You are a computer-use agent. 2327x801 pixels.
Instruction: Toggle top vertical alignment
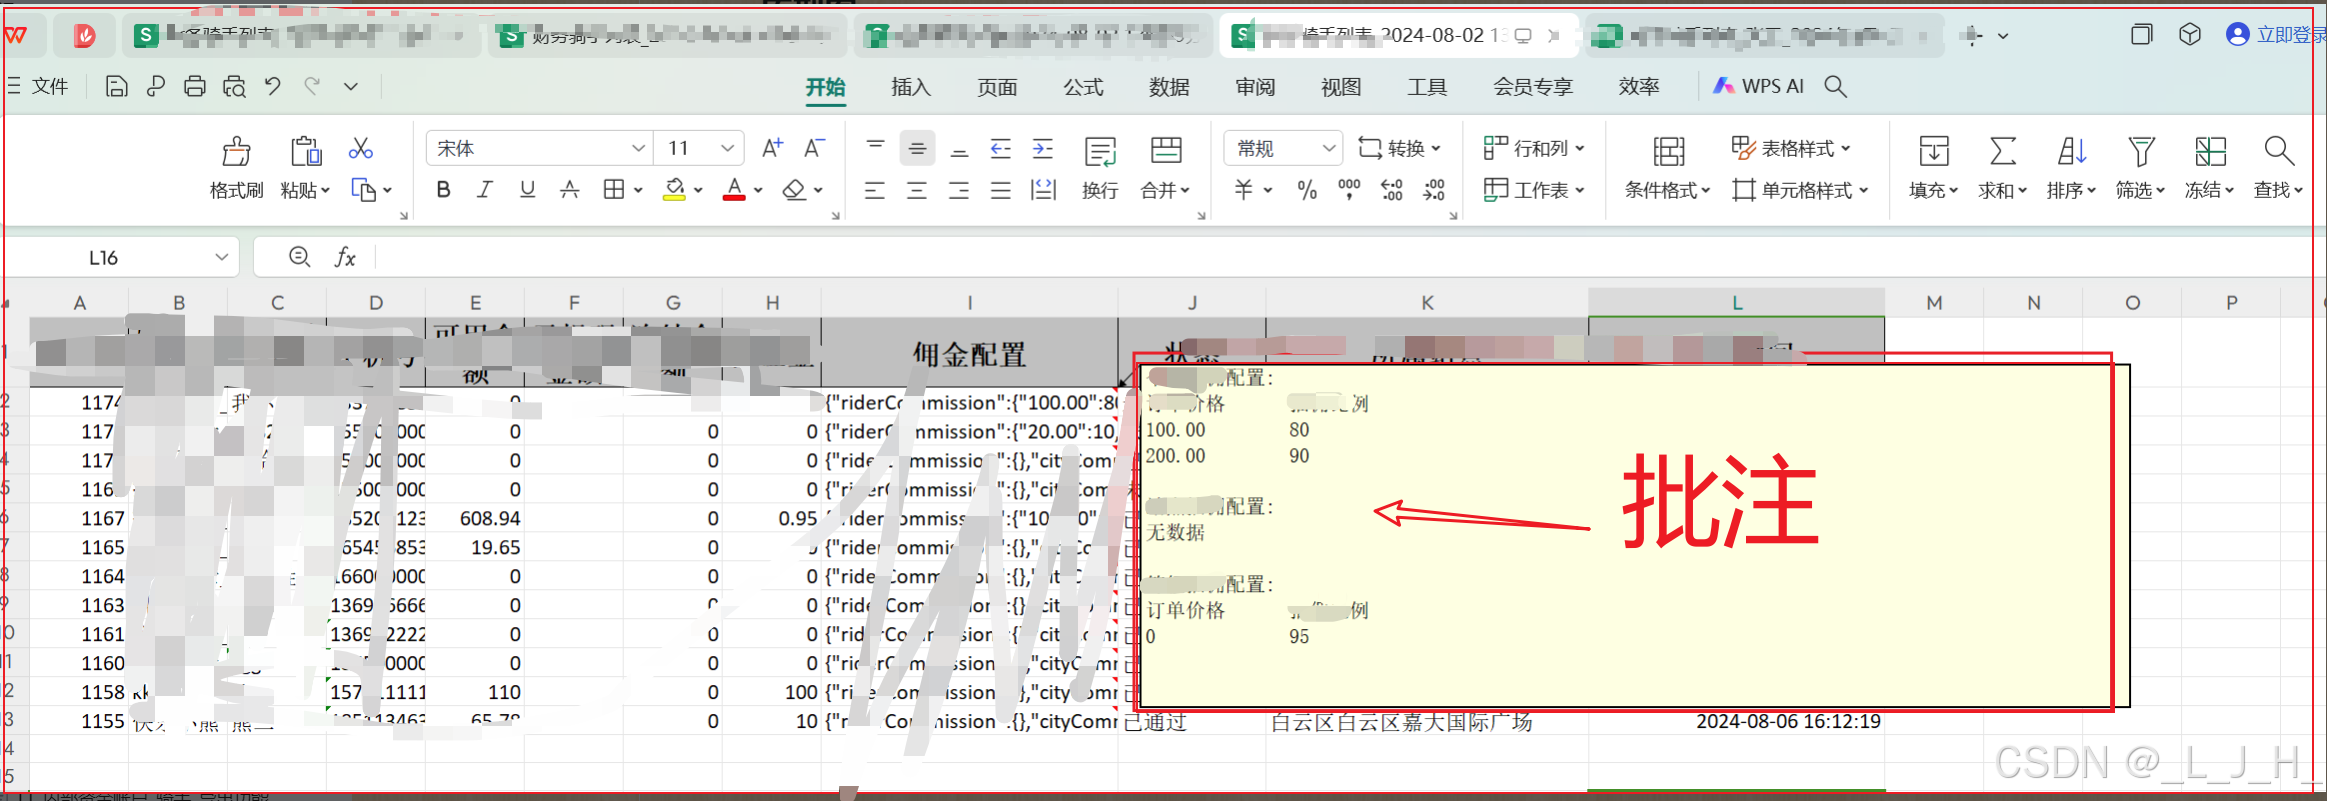tap(875, 148)
